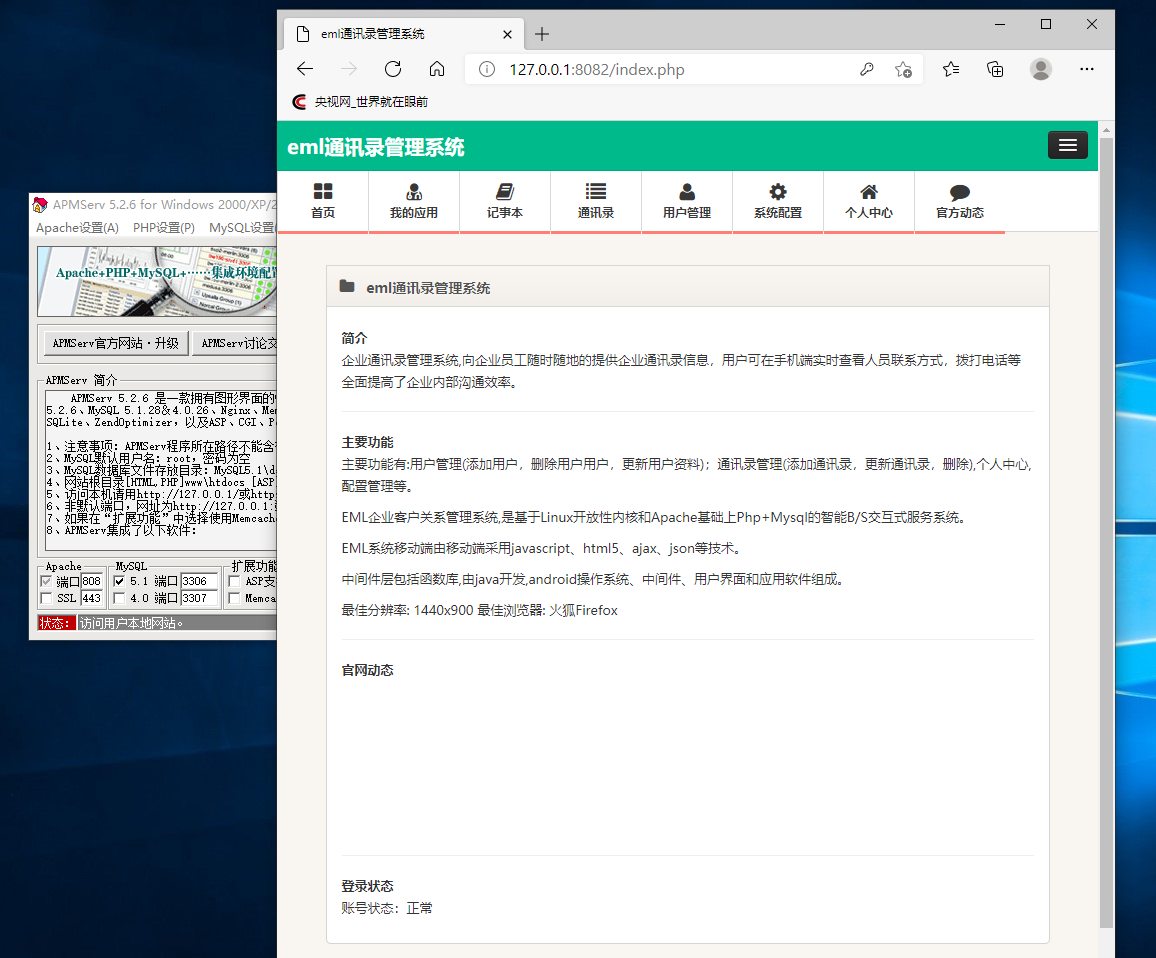Enable MySQL 4.0 checkbox in APMServ

(x=119, y=598)
